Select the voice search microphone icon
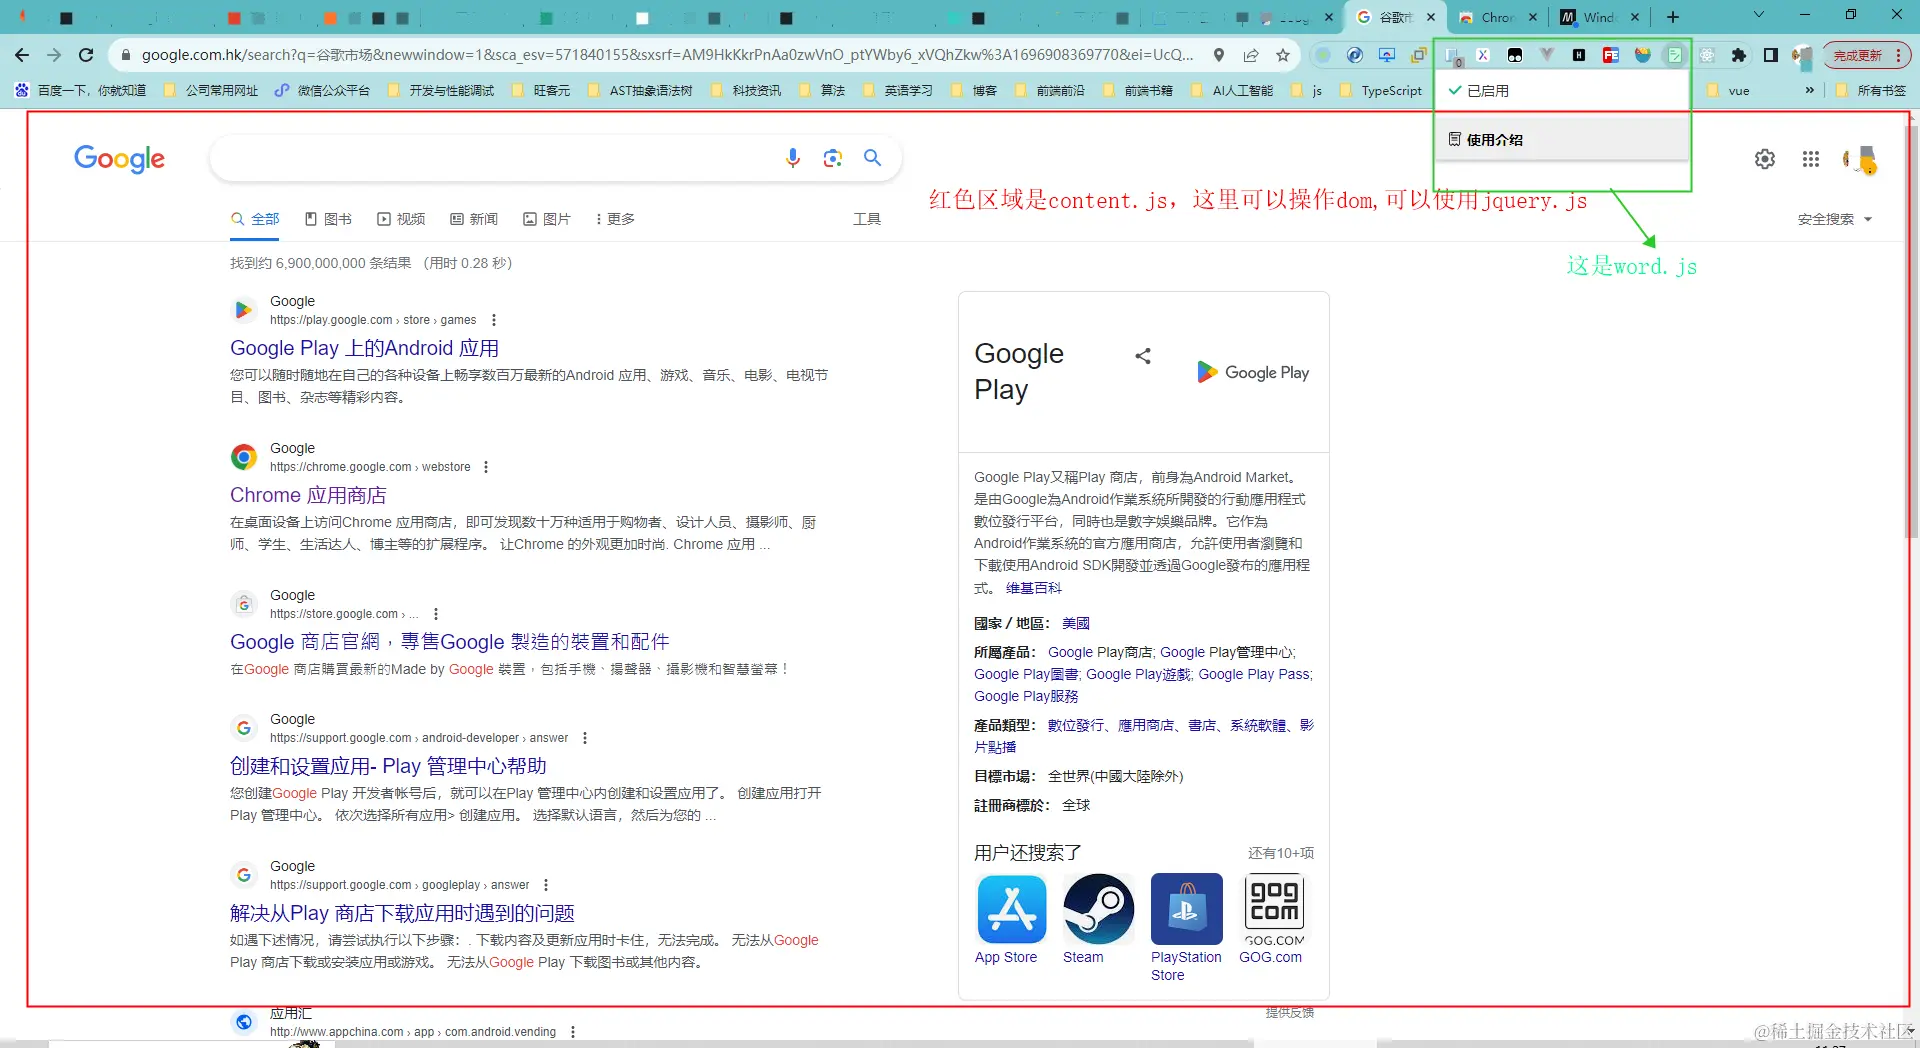 click(x=793, y=157)
